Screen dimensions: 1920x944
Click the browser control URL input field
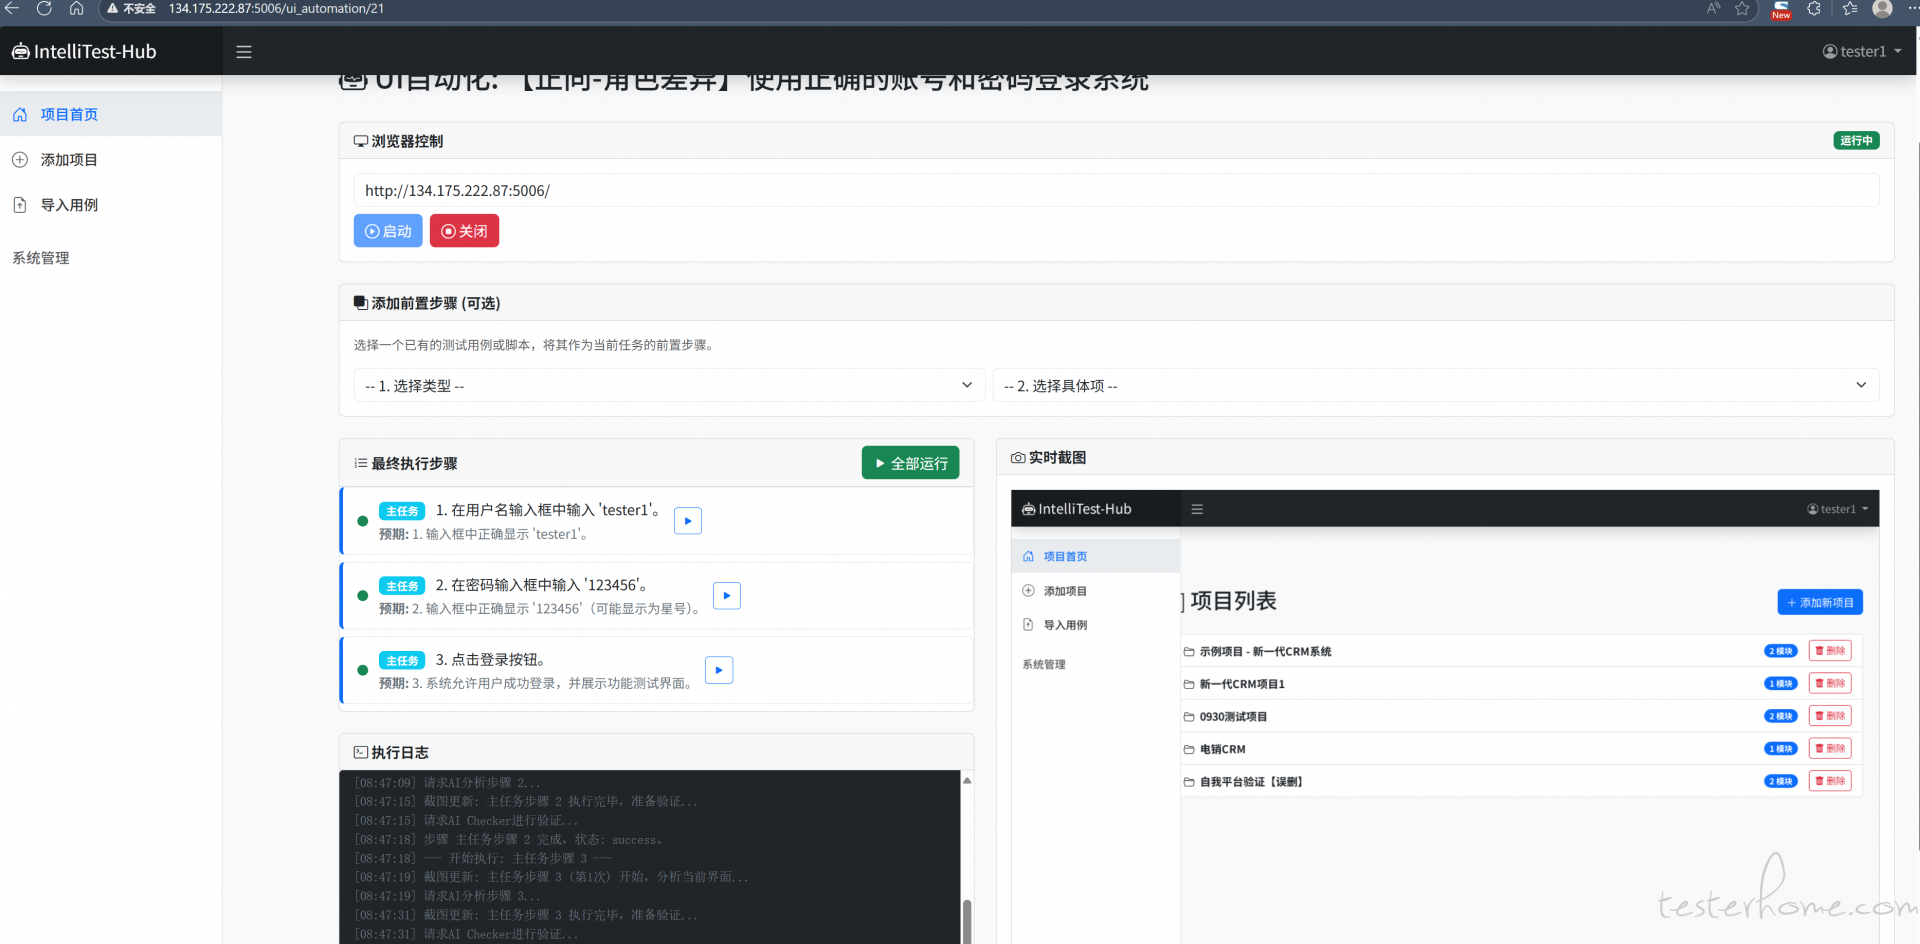(x=1115, y=191)
